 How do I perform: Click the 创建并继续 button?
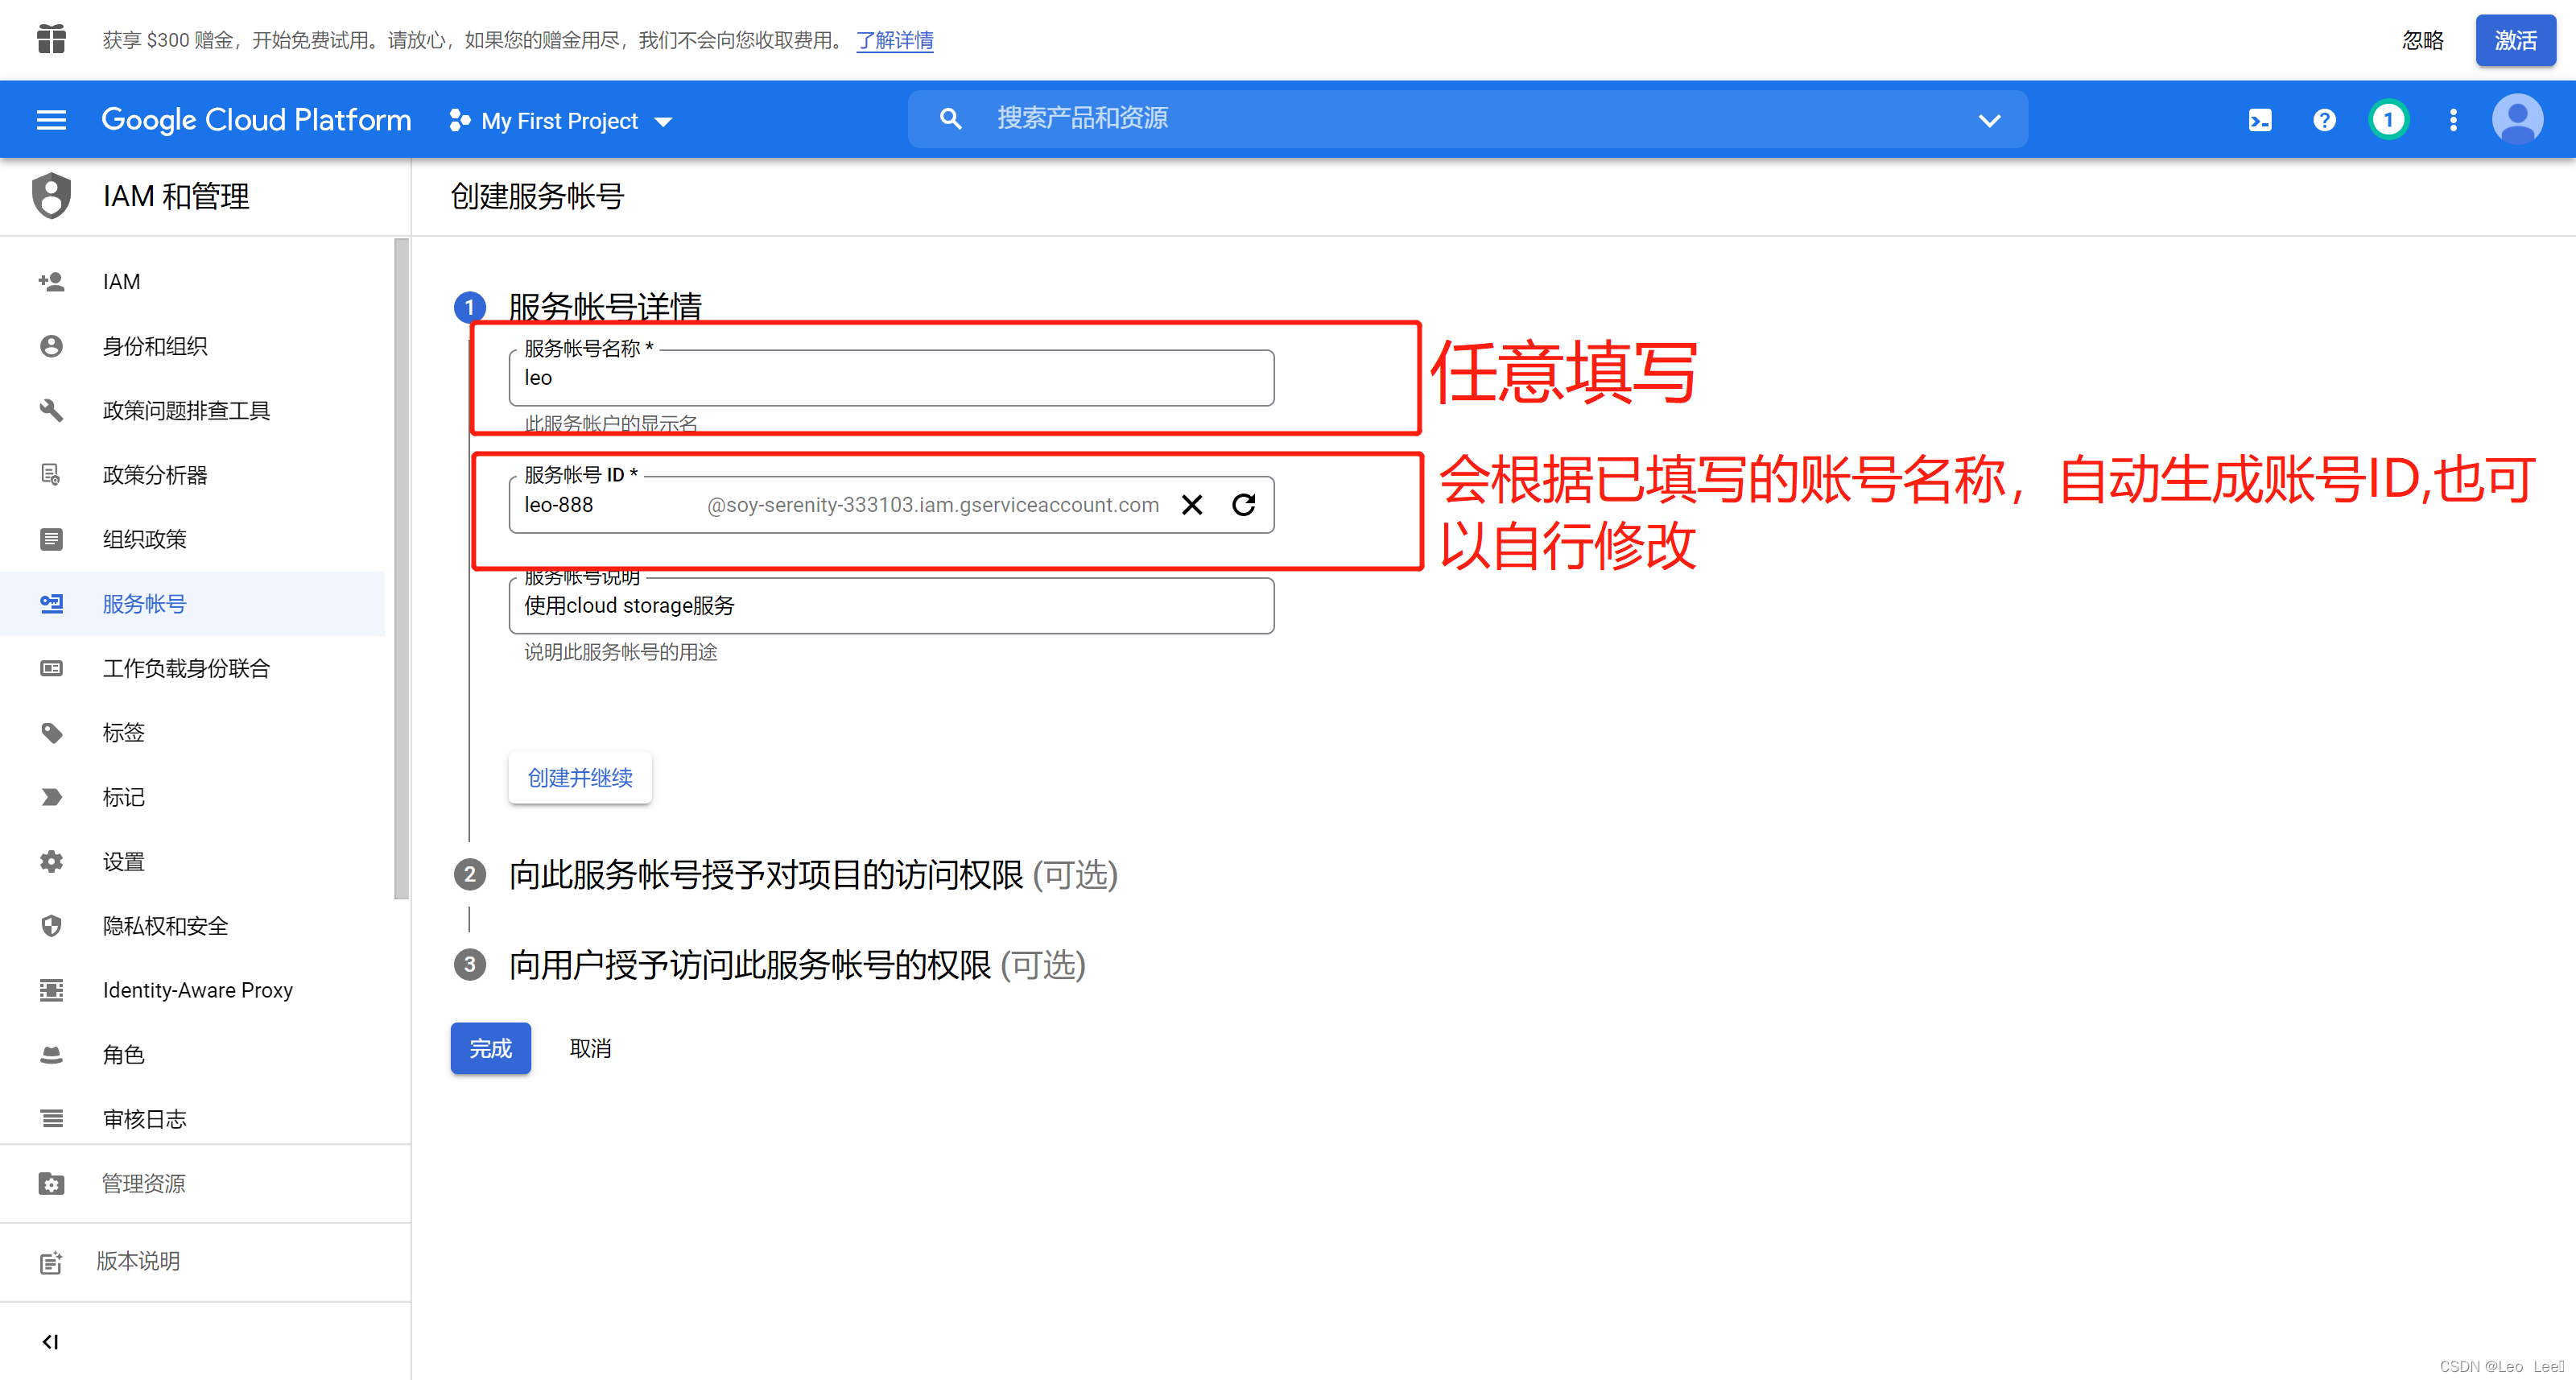(x=580, y=778)
